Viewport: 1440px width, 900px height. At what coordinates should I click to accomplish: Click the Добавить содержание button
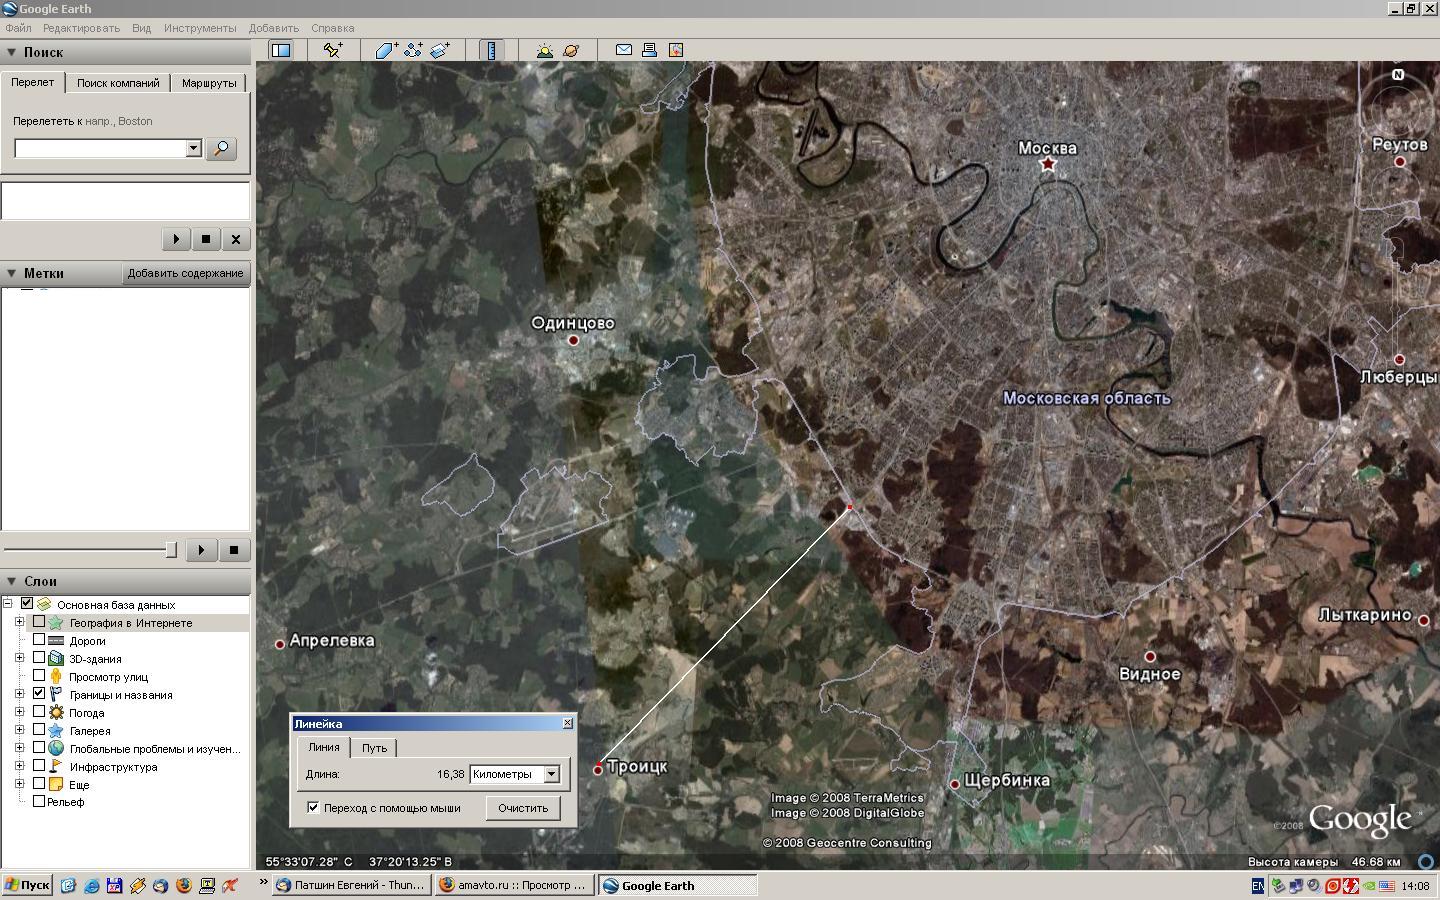(185, 273)
